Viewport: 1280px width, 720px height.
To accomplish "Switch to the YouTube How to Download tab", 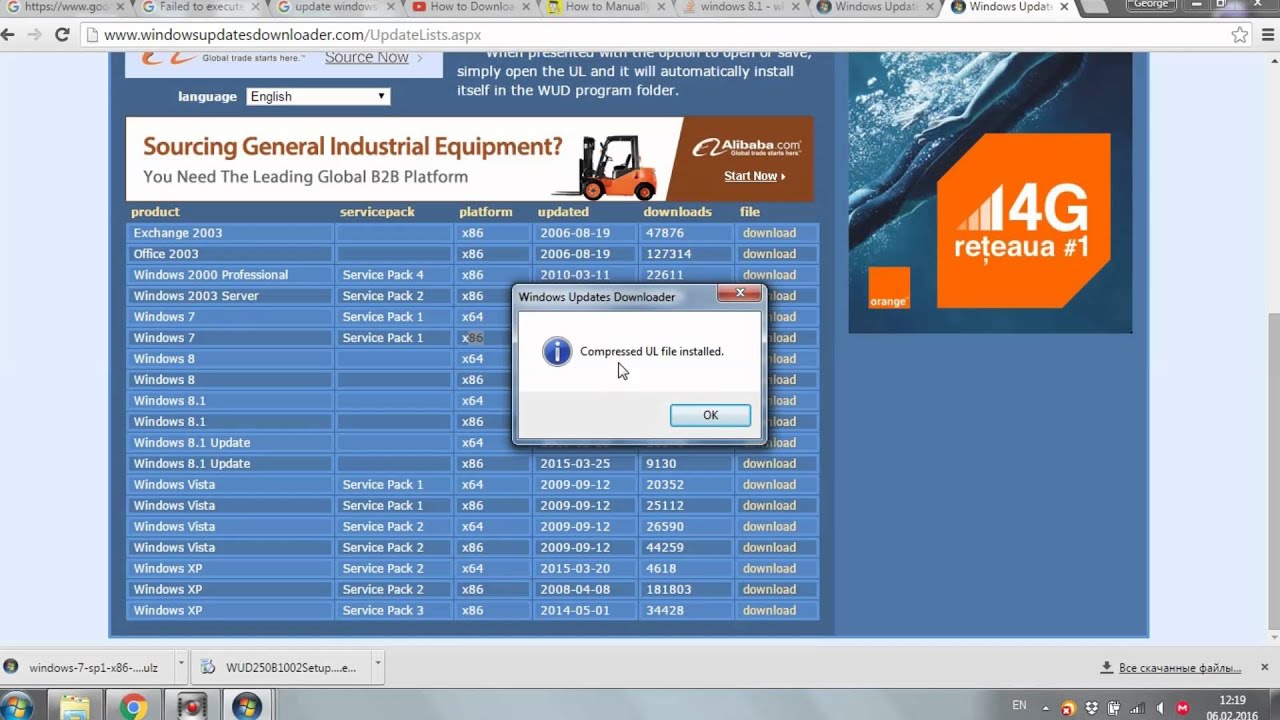I will point(469,7).
